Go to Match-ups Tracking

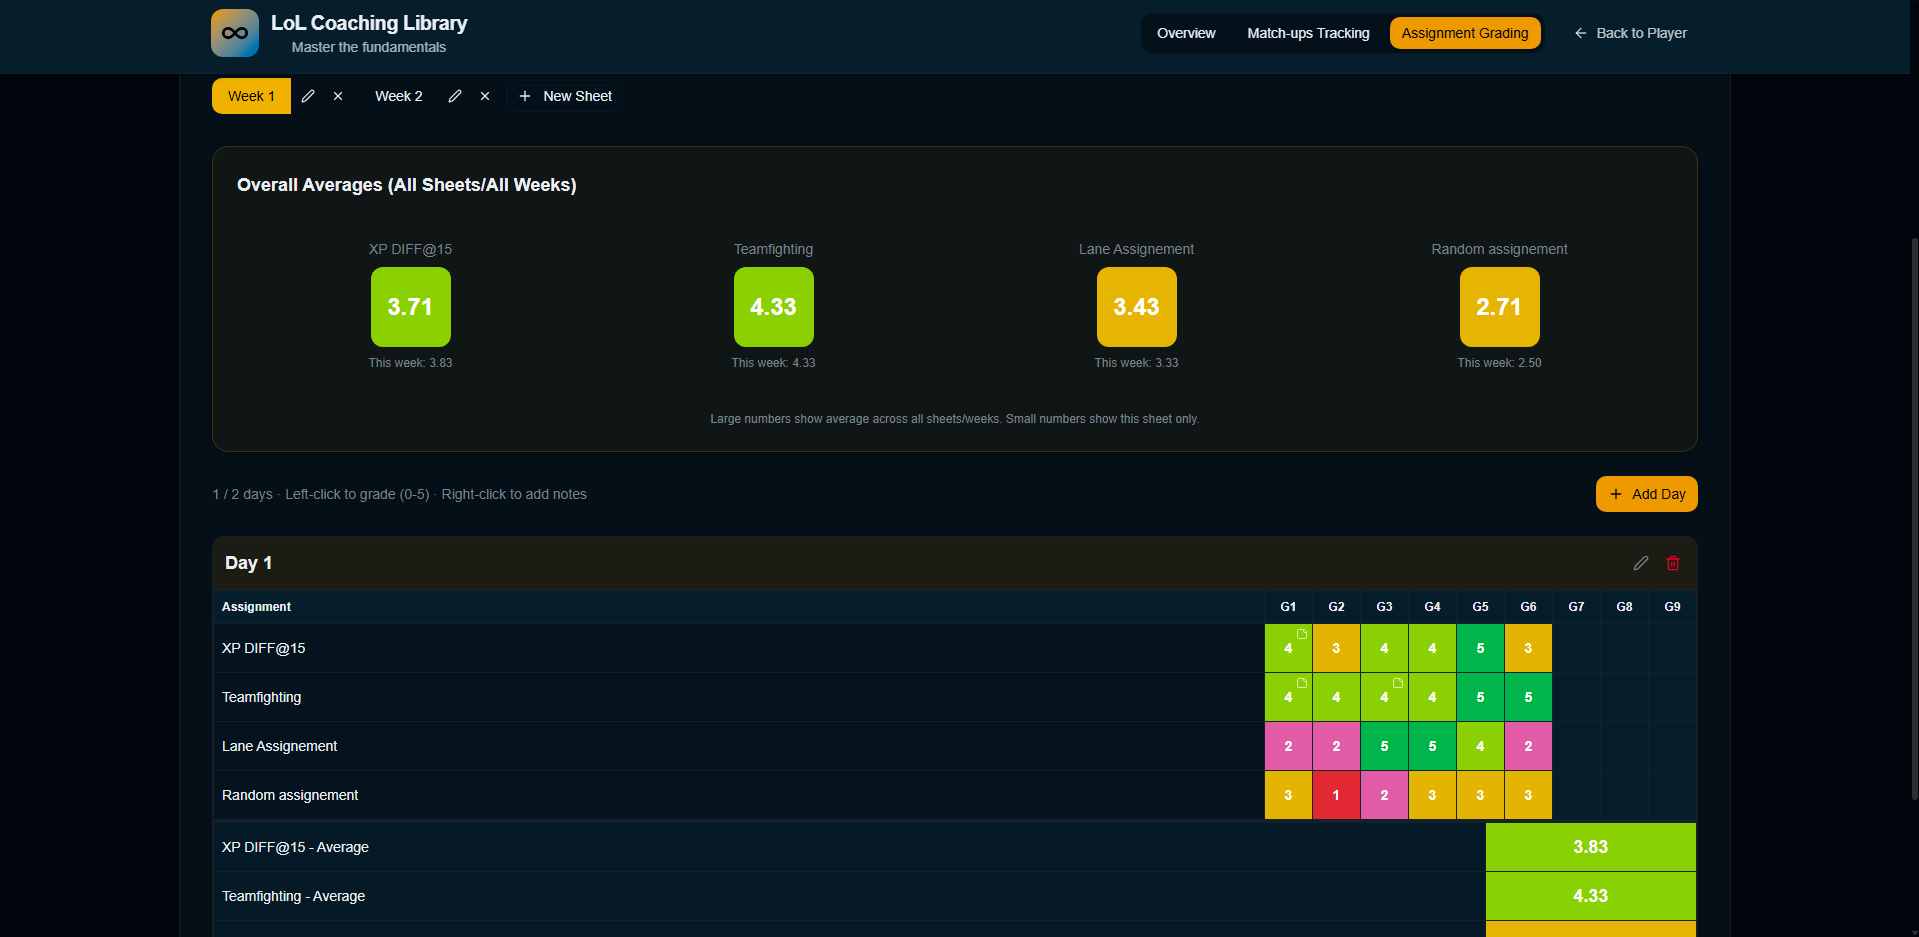coord(1308,33)
